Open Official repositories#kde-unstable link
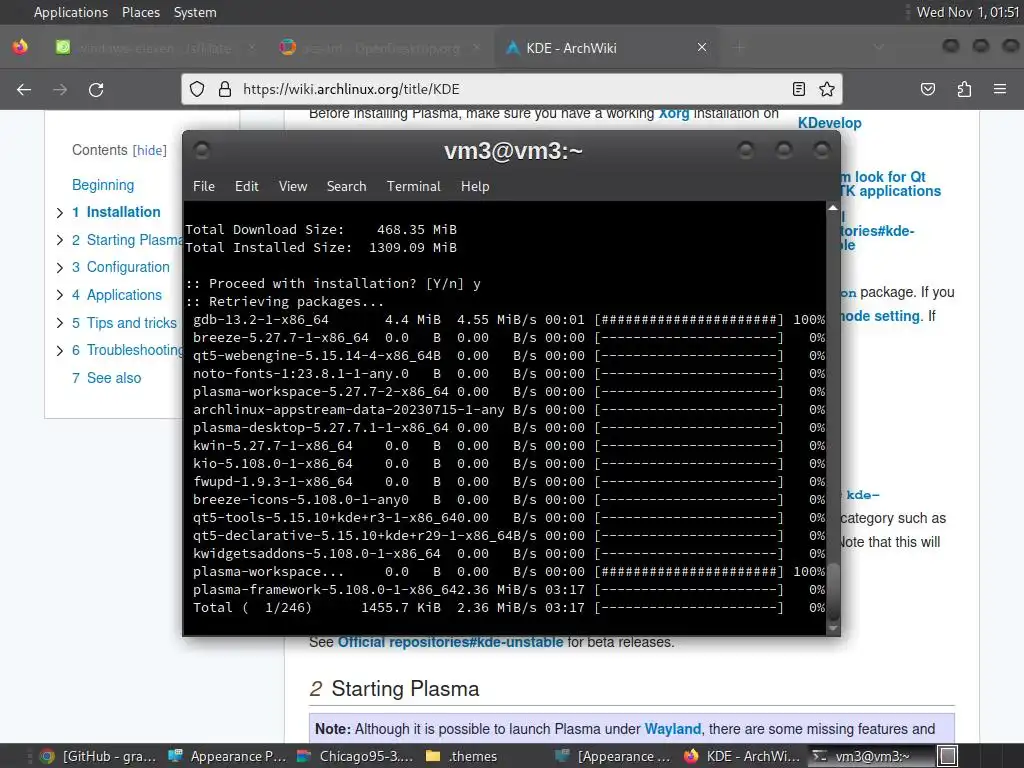This screenshot has width=1024, height=768. click(450, 642)
